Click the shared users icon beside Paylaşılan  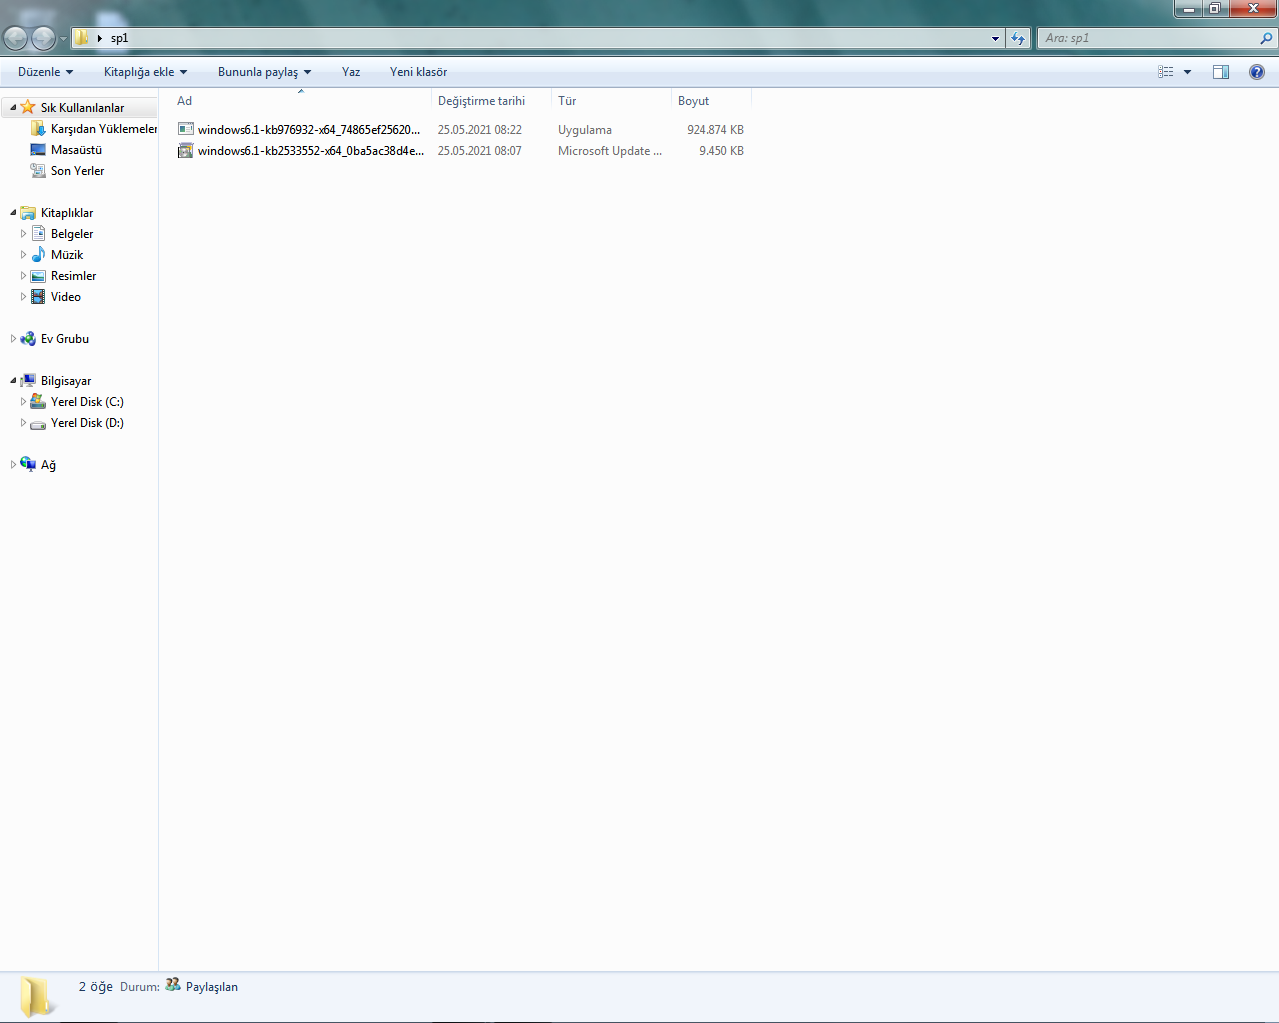173,985
